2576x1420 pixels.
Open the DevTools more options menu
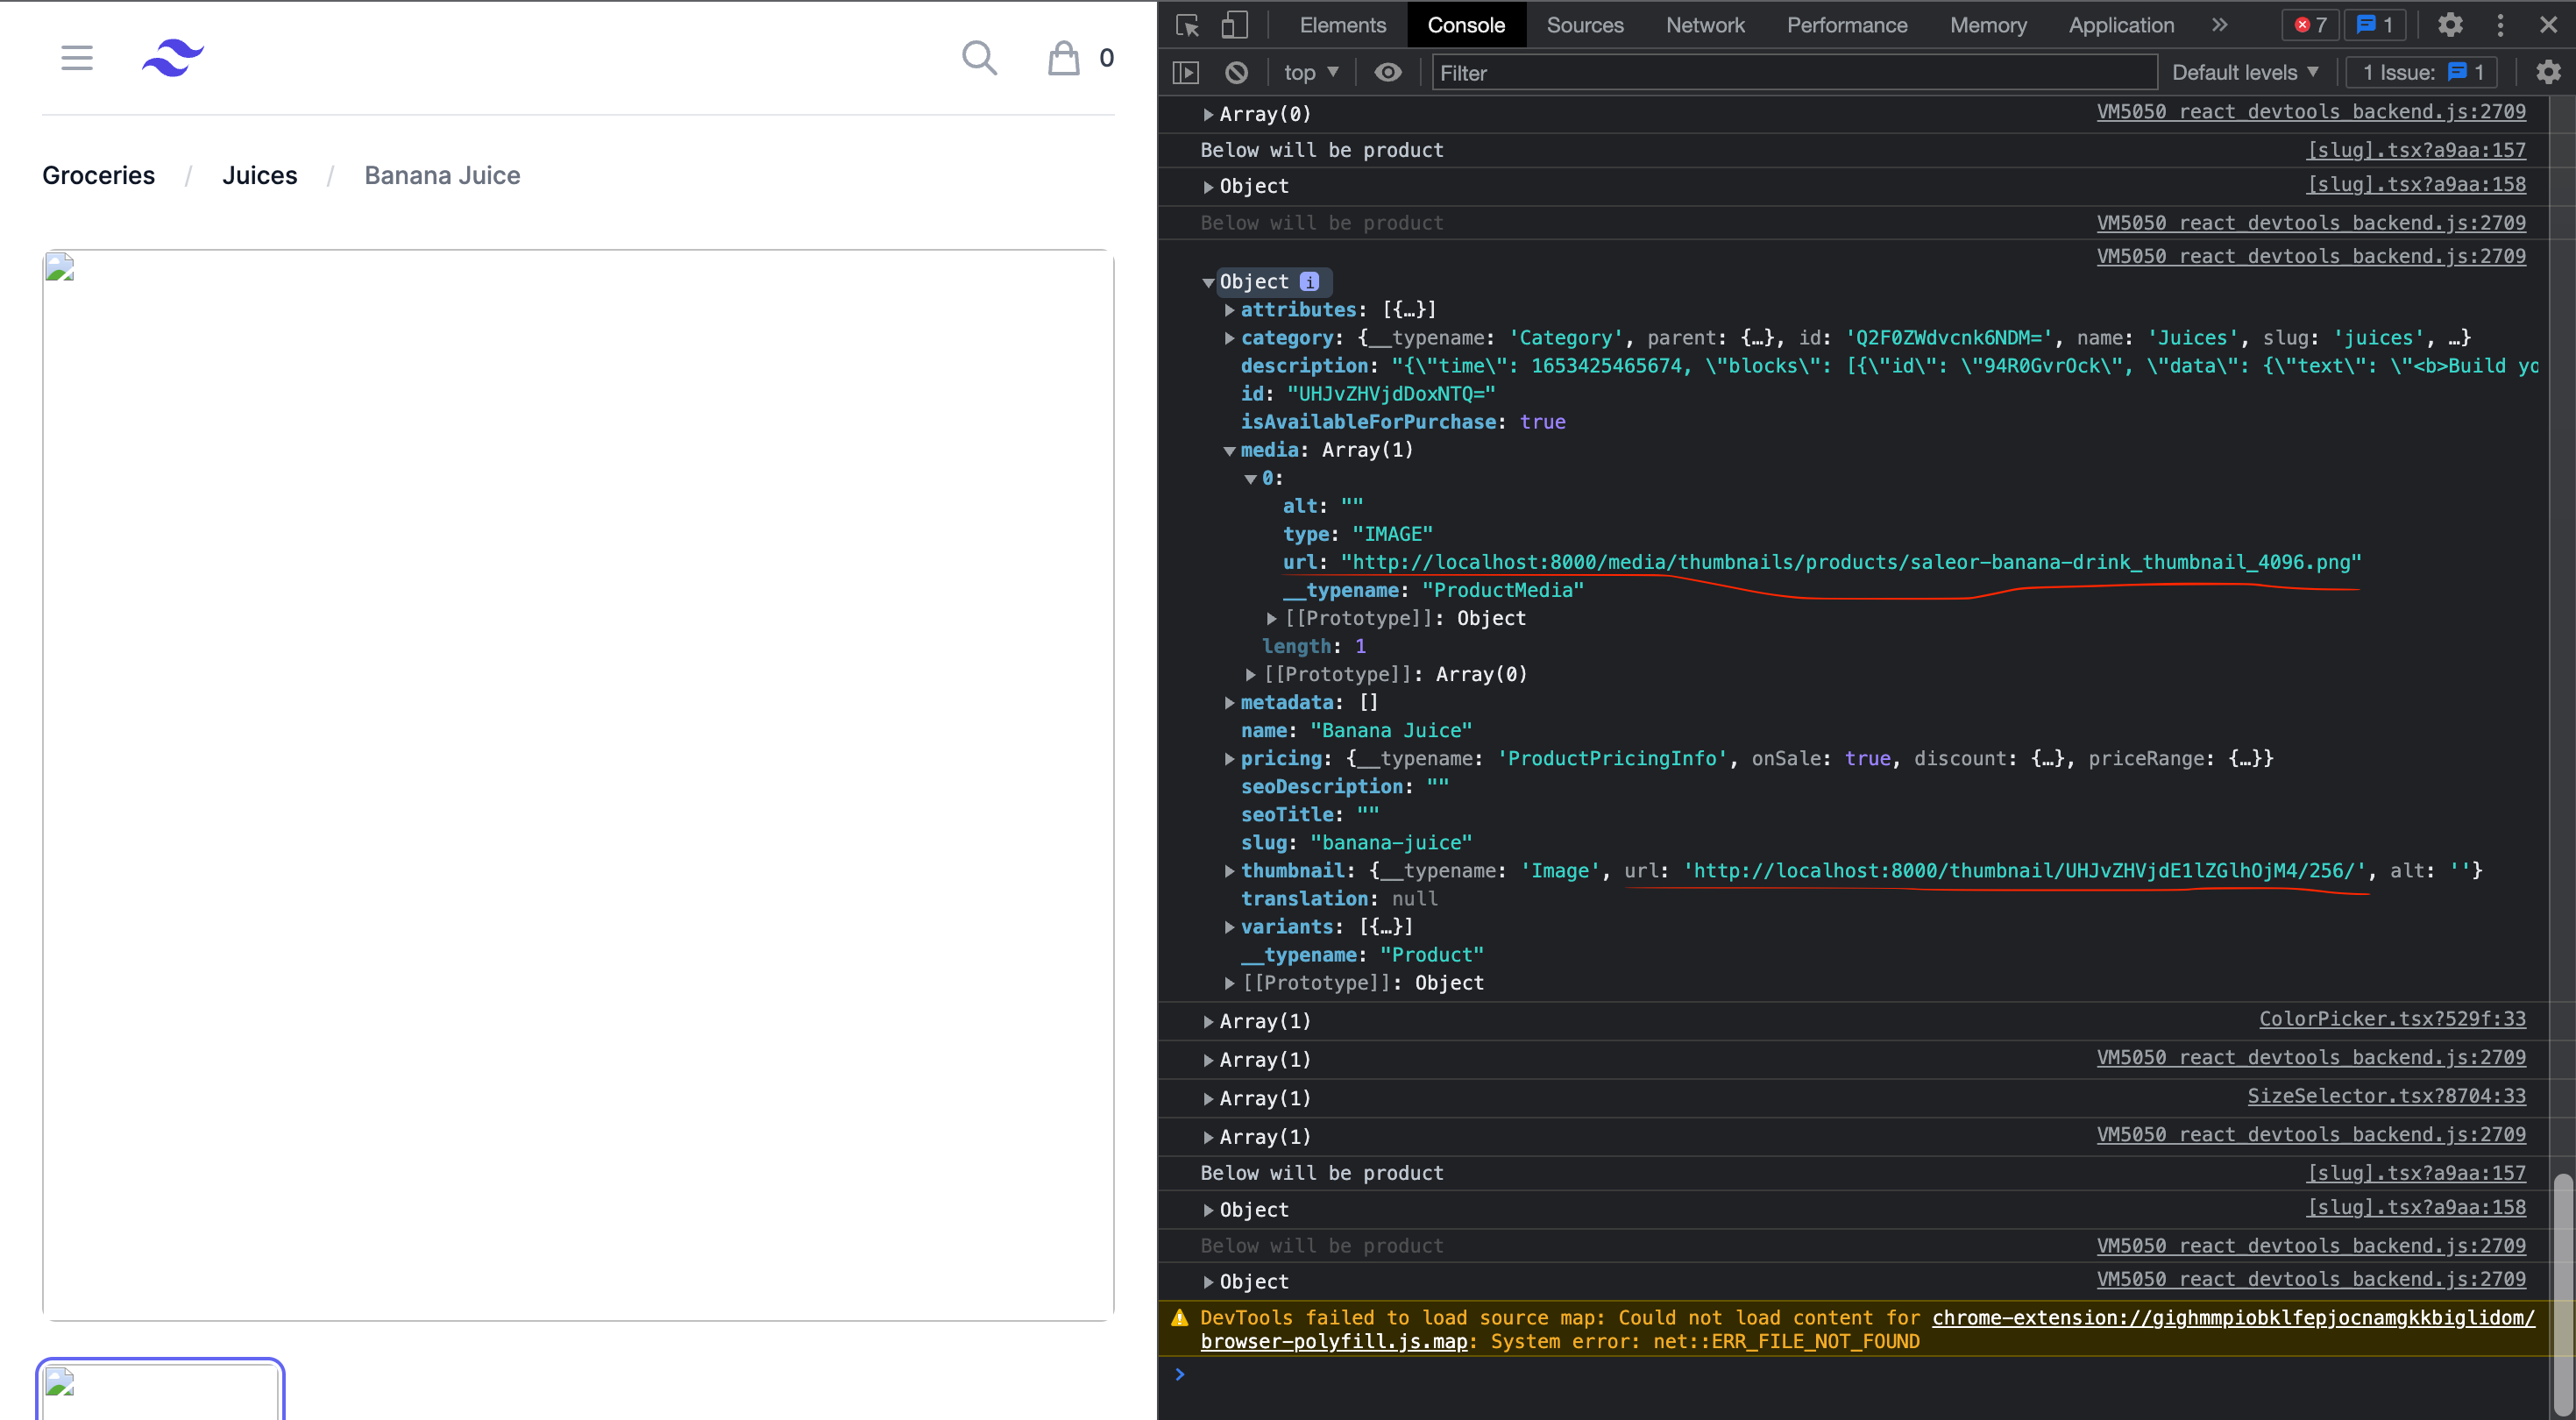pos(2500,25)
